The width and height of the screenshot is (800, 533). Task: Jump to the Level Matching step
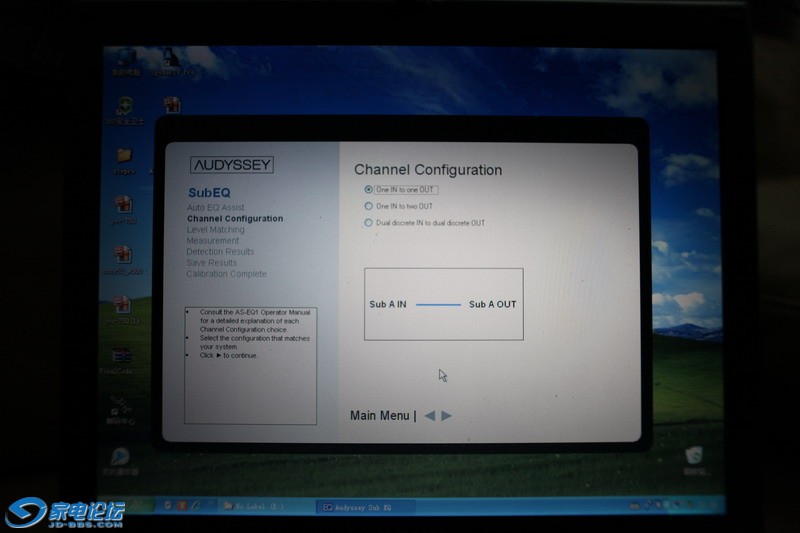click(x=215, y=230)
